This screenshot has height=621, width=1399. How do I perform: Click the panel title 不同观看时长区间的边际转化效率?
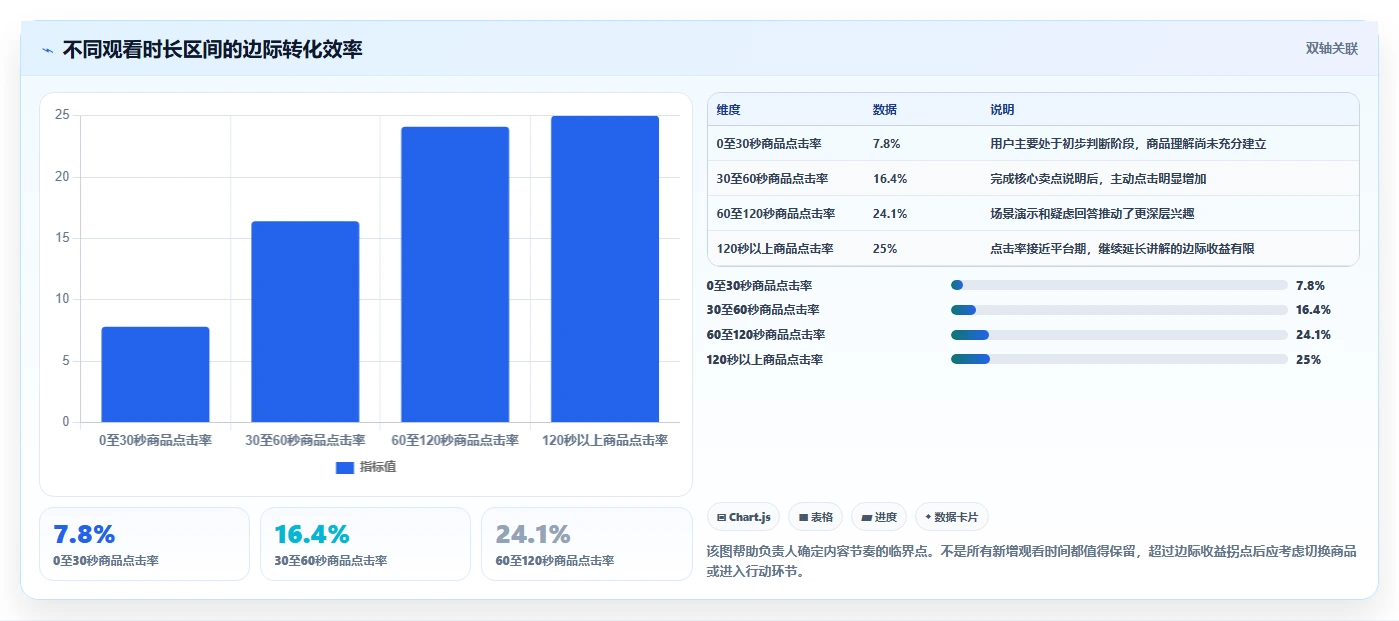point(212,50)
